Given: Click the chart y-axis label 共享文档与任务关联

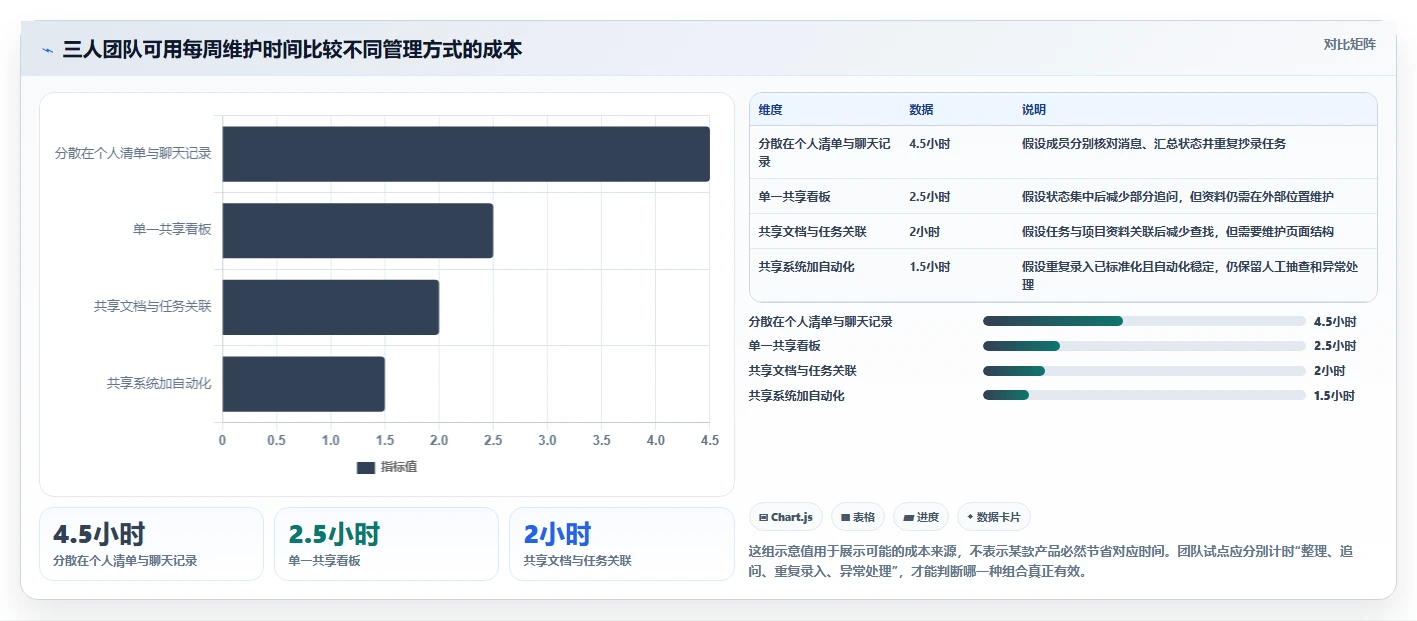Looking at the screenshot, I should (x=153, y=307).
